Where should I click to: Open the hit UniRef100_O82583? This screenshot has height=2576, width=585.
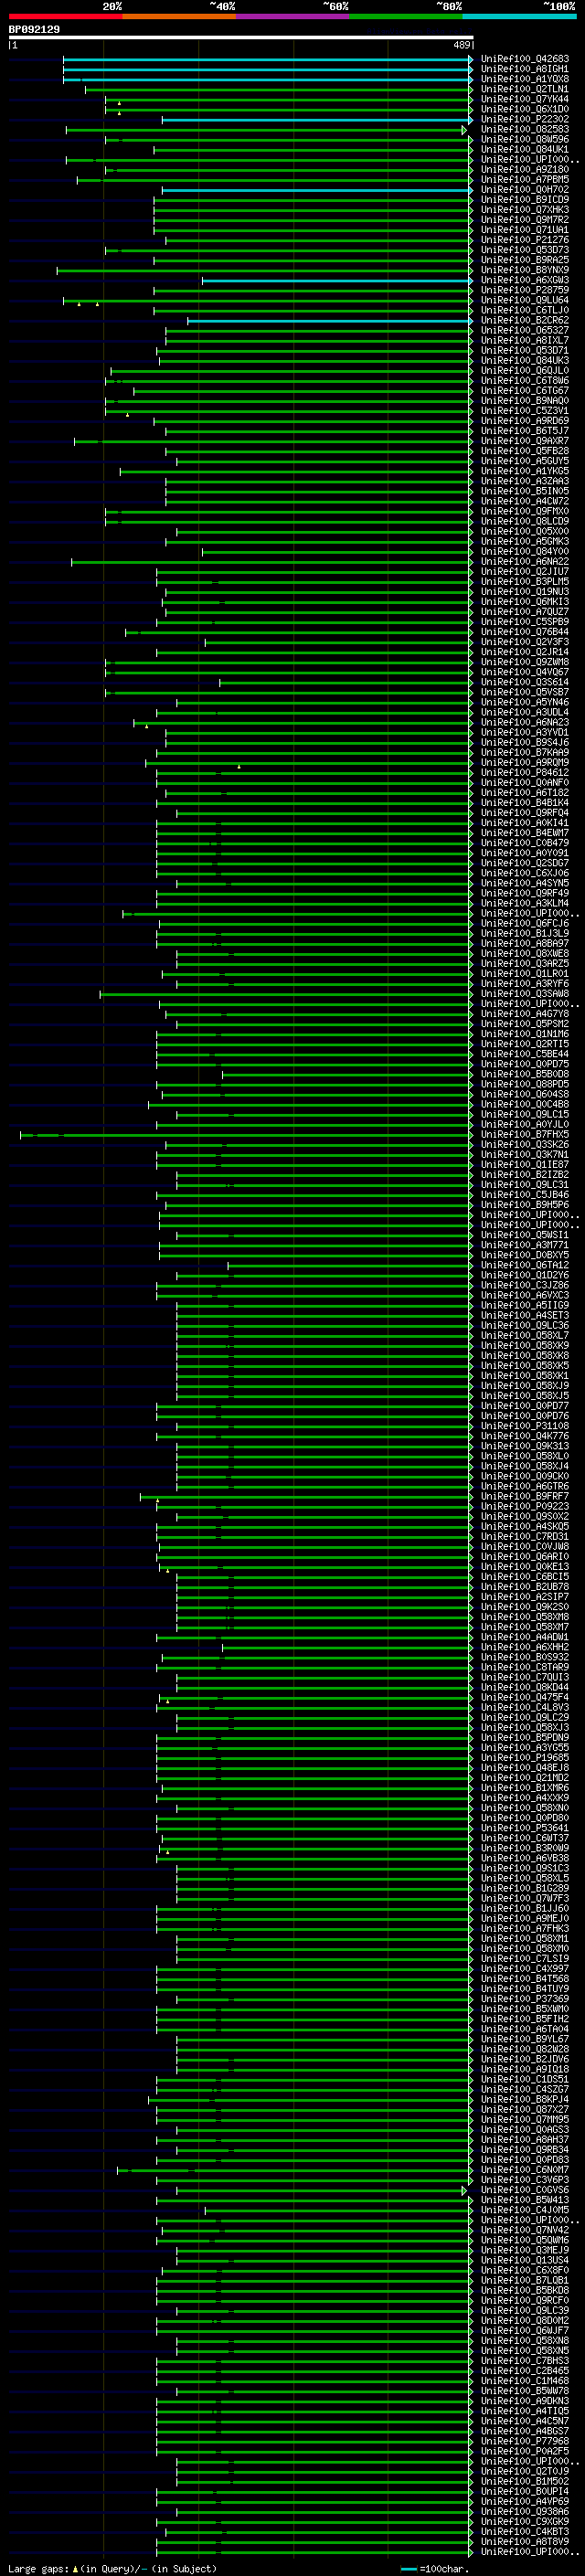[524, 129]
